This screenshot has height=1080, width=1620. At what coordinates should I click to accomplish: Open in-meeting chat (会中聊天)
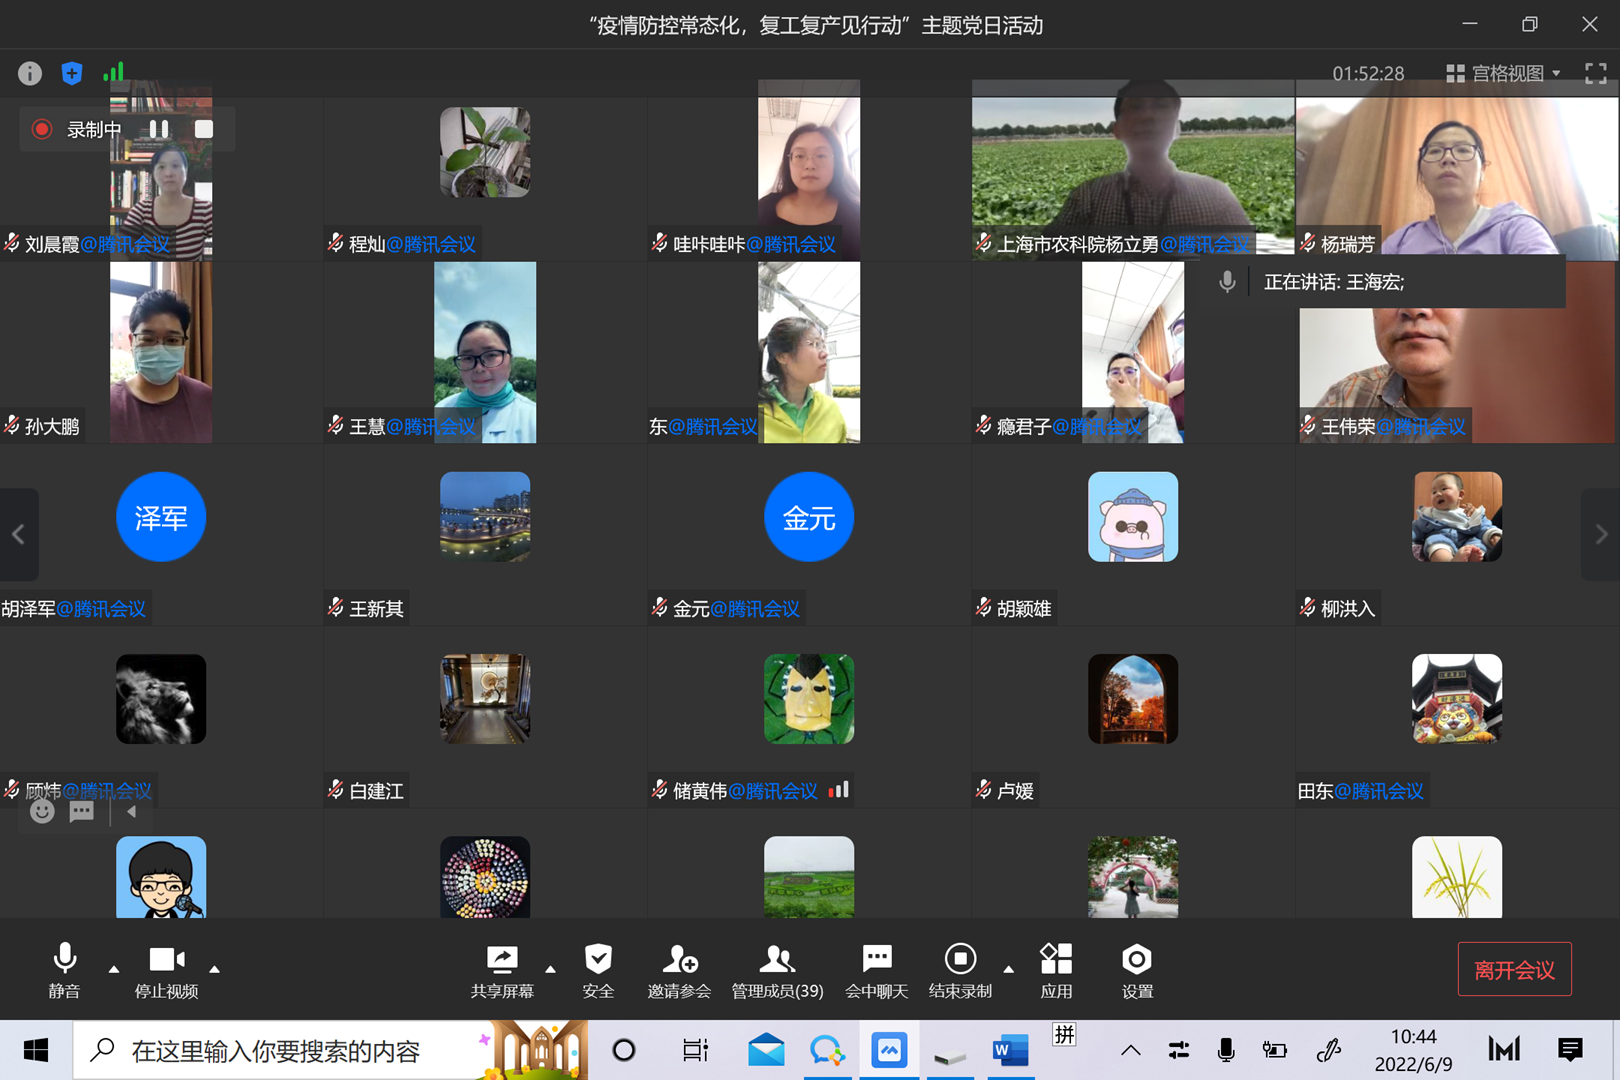coord(877,970)
